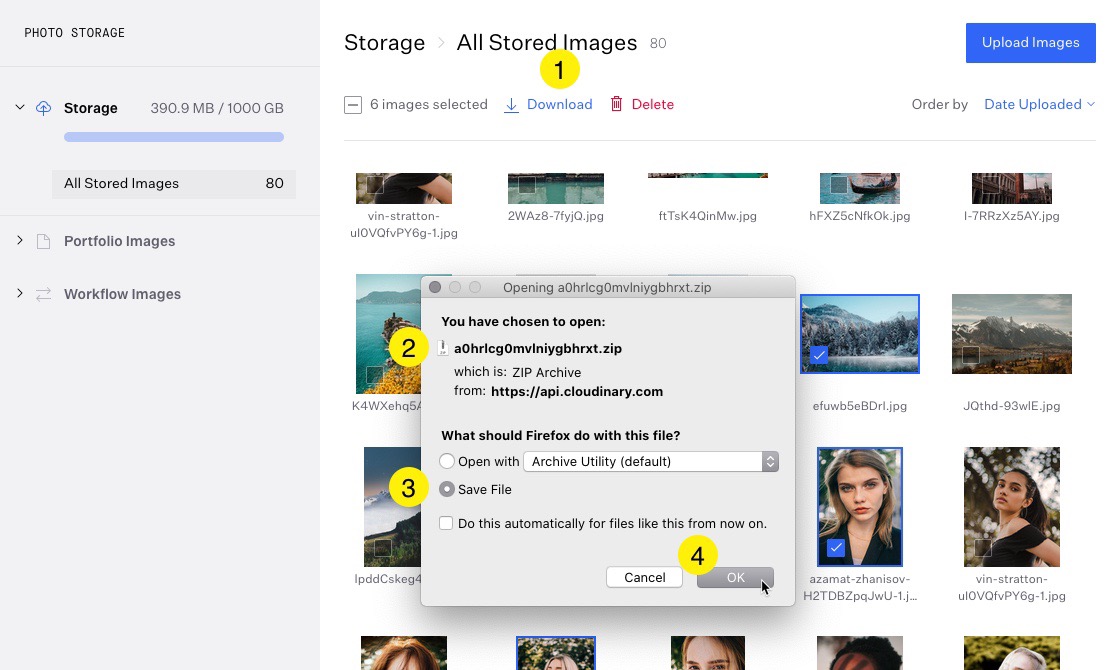1120x670 pixels.
Task: Click the storage usage progress bar
Action: 173,136
